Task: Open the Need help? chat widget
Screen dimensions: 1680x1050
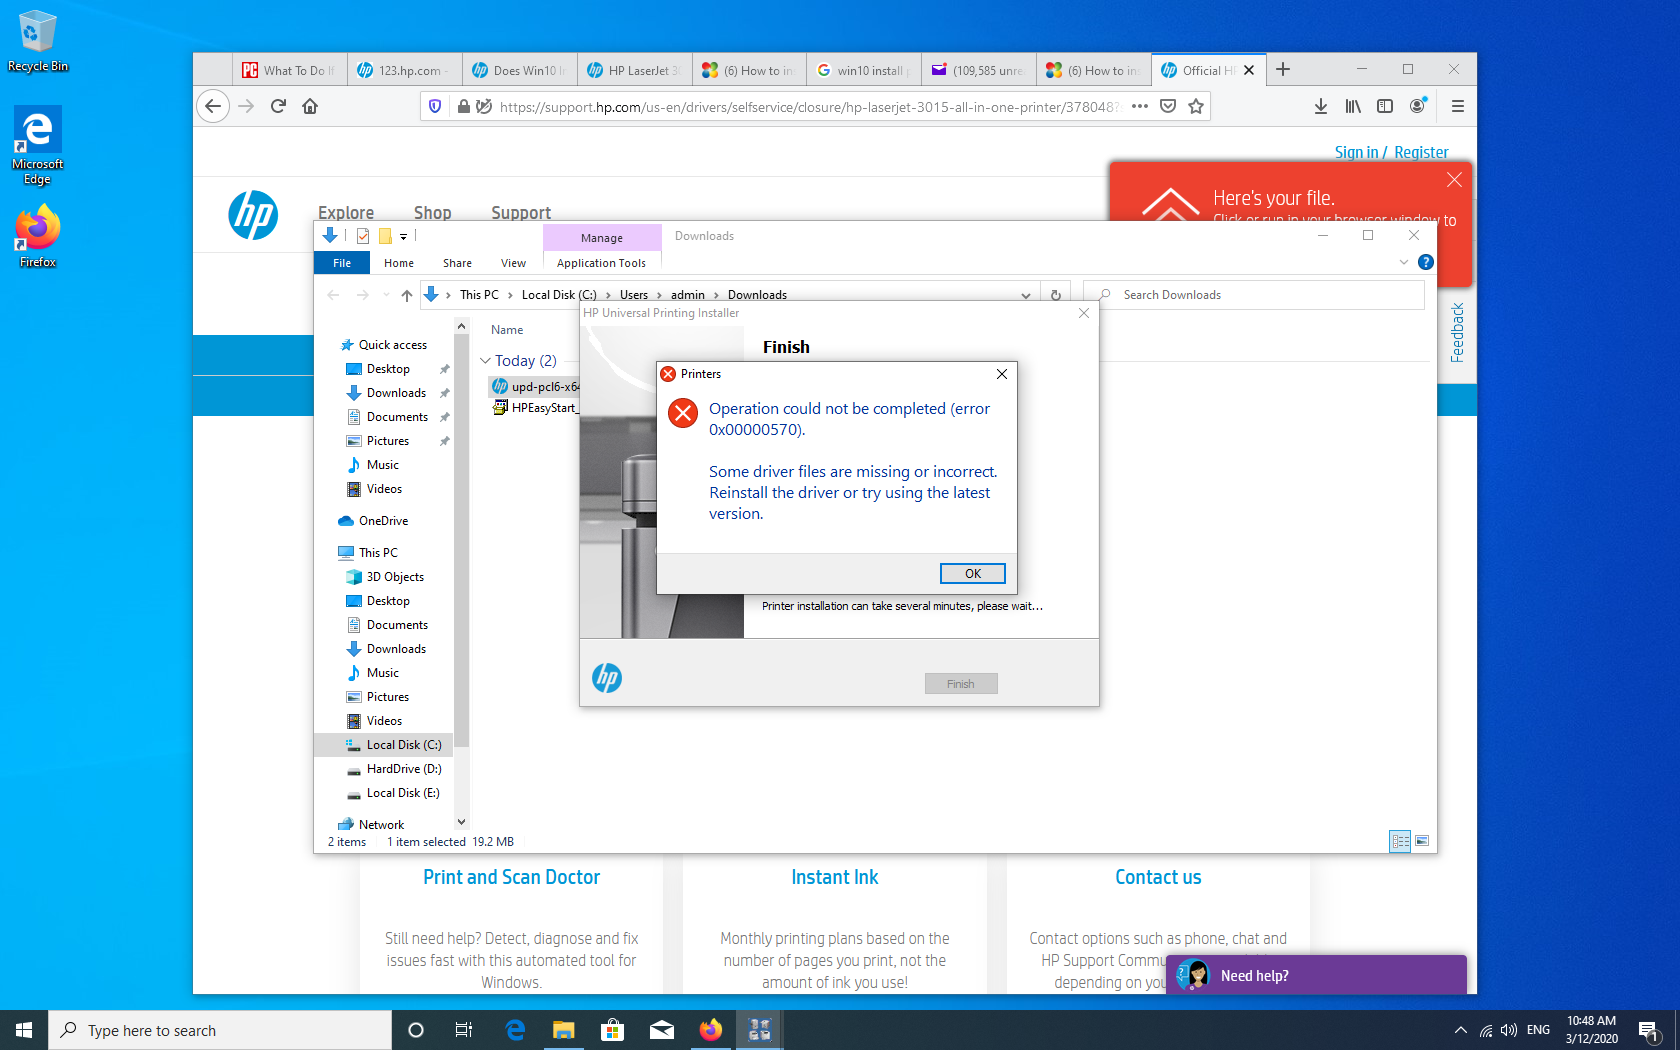Action: point(1316,975)
